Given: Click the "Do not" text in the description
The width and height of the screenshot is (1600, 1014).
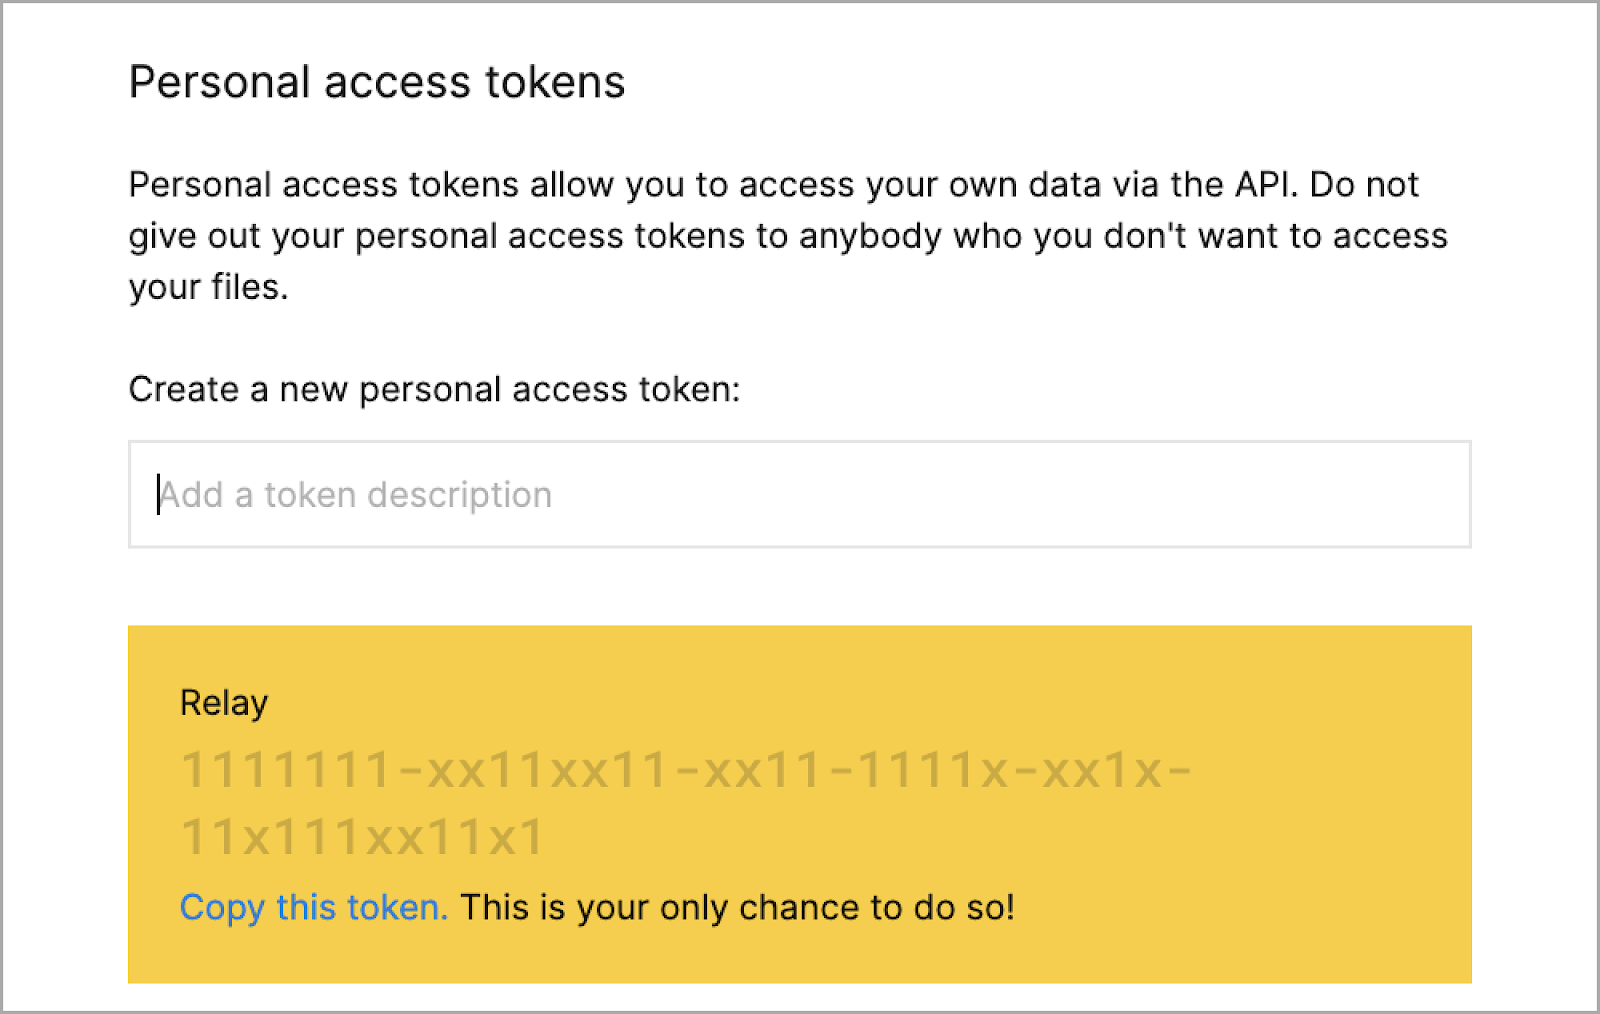Looking at the screenshot, I should point(1364,185).
